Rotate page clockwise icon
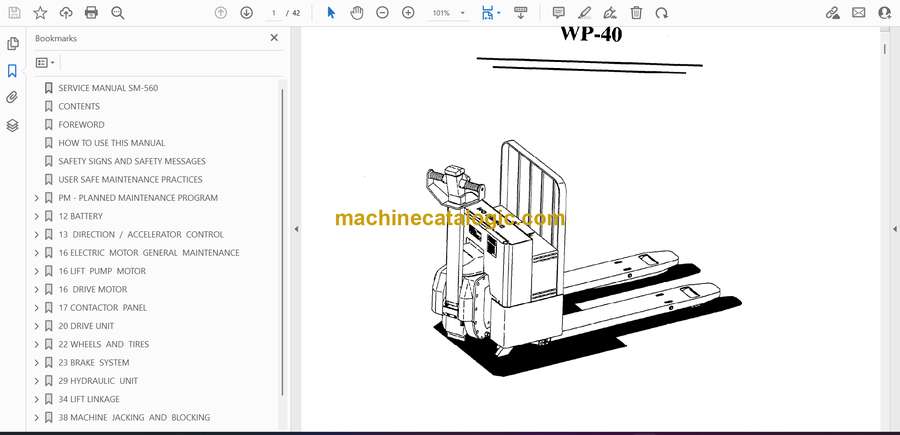Image resolution: width=900 pixels, height=435 pixels. coord(662,13)
